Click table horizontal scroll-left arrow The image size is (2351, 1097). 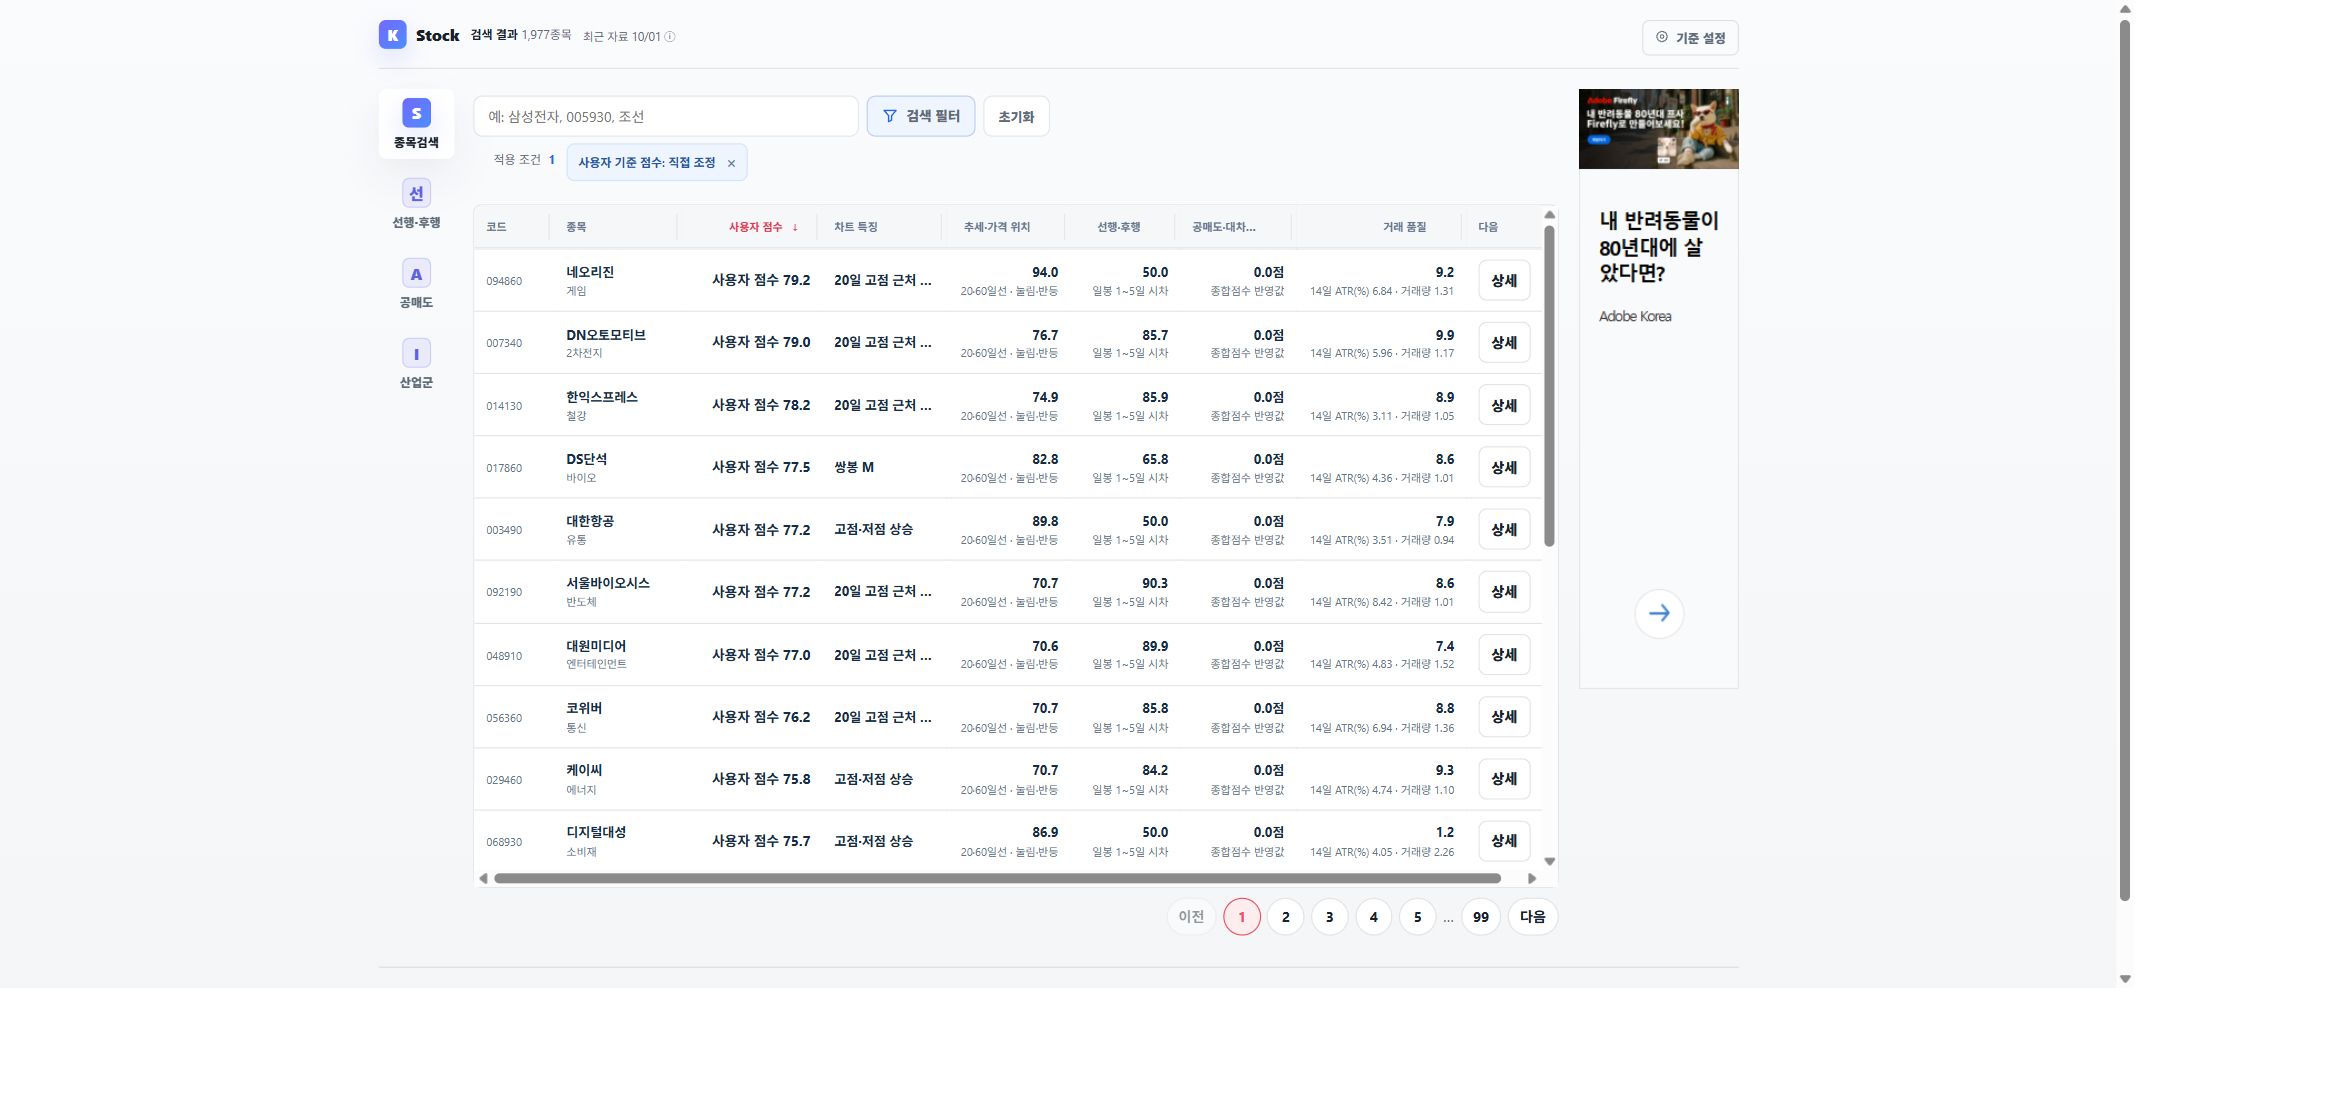(x=483, y=878)
